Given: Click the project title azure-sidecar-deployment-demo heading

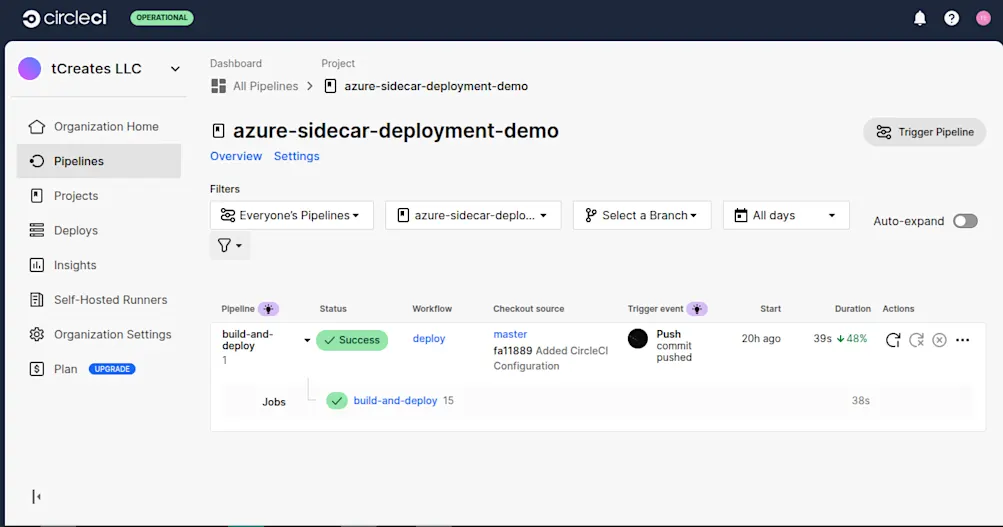Looking at the screenshot, I should [x=395, y=130].
